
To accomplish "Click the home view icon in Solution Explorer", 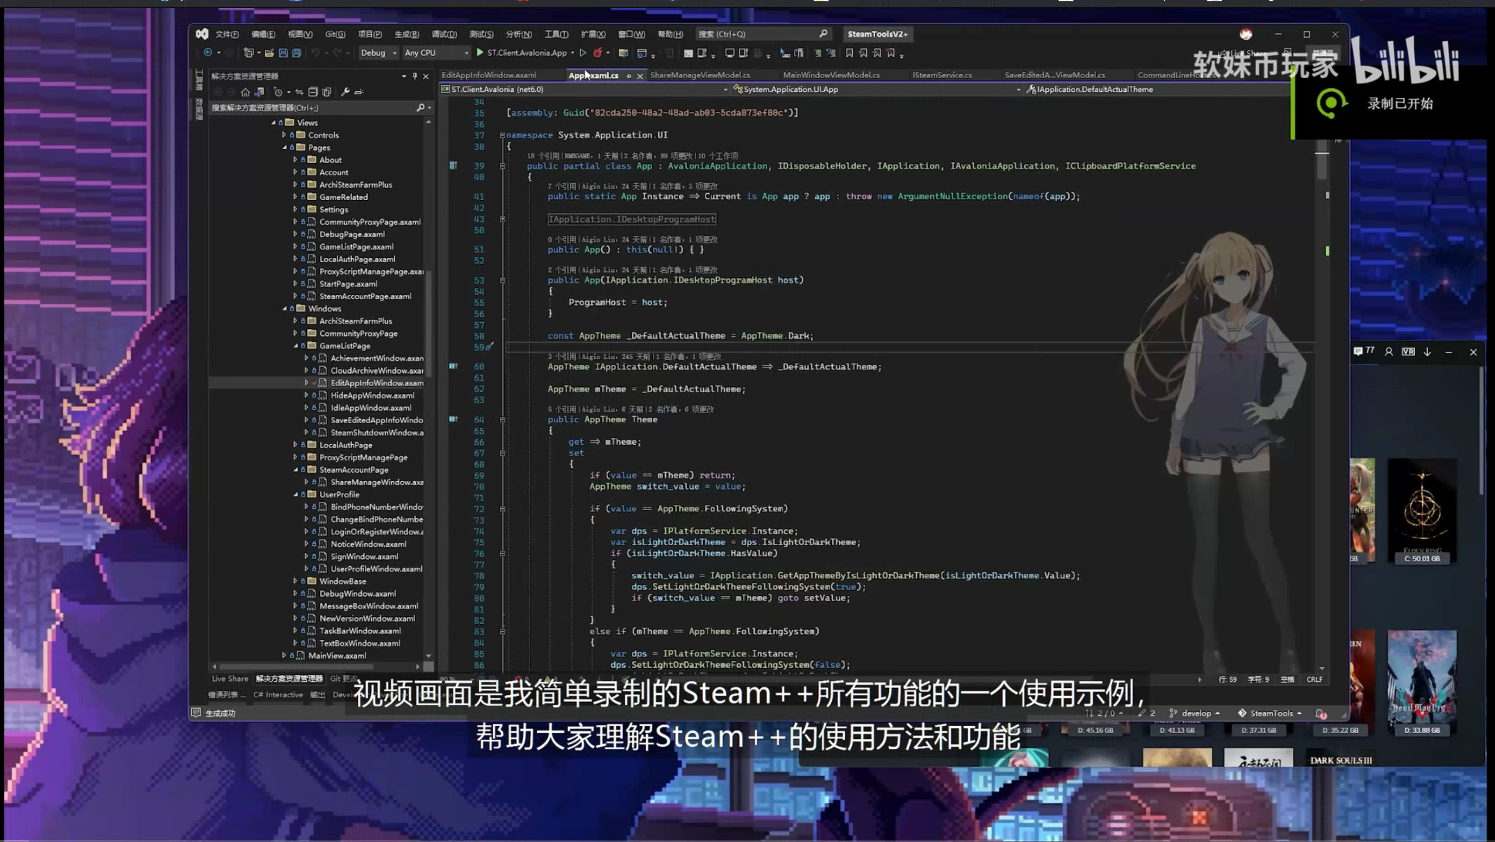I will click(246, 91).
